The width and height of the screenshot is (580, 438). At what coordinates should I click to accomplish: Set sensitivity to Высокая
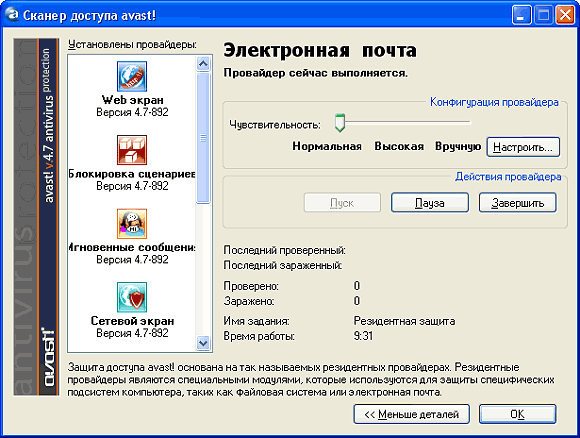tap(399, 146)
